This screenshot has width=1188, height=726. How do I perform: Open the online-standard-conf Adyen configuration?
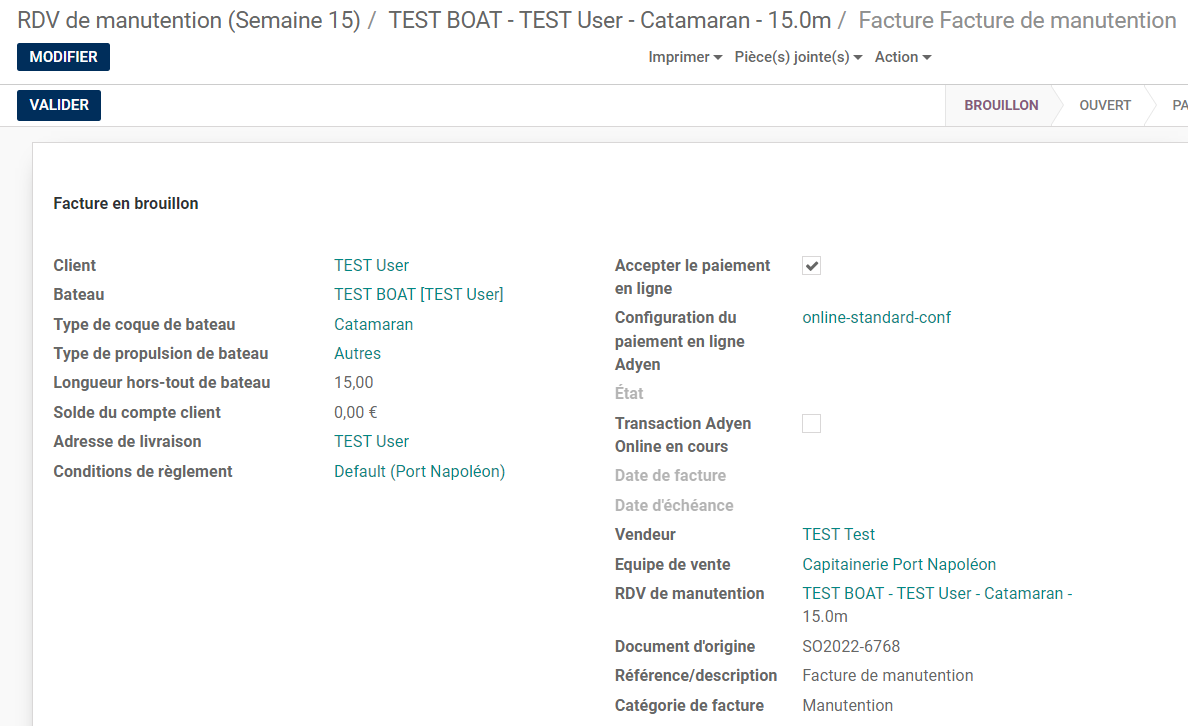tap(876, 317)
